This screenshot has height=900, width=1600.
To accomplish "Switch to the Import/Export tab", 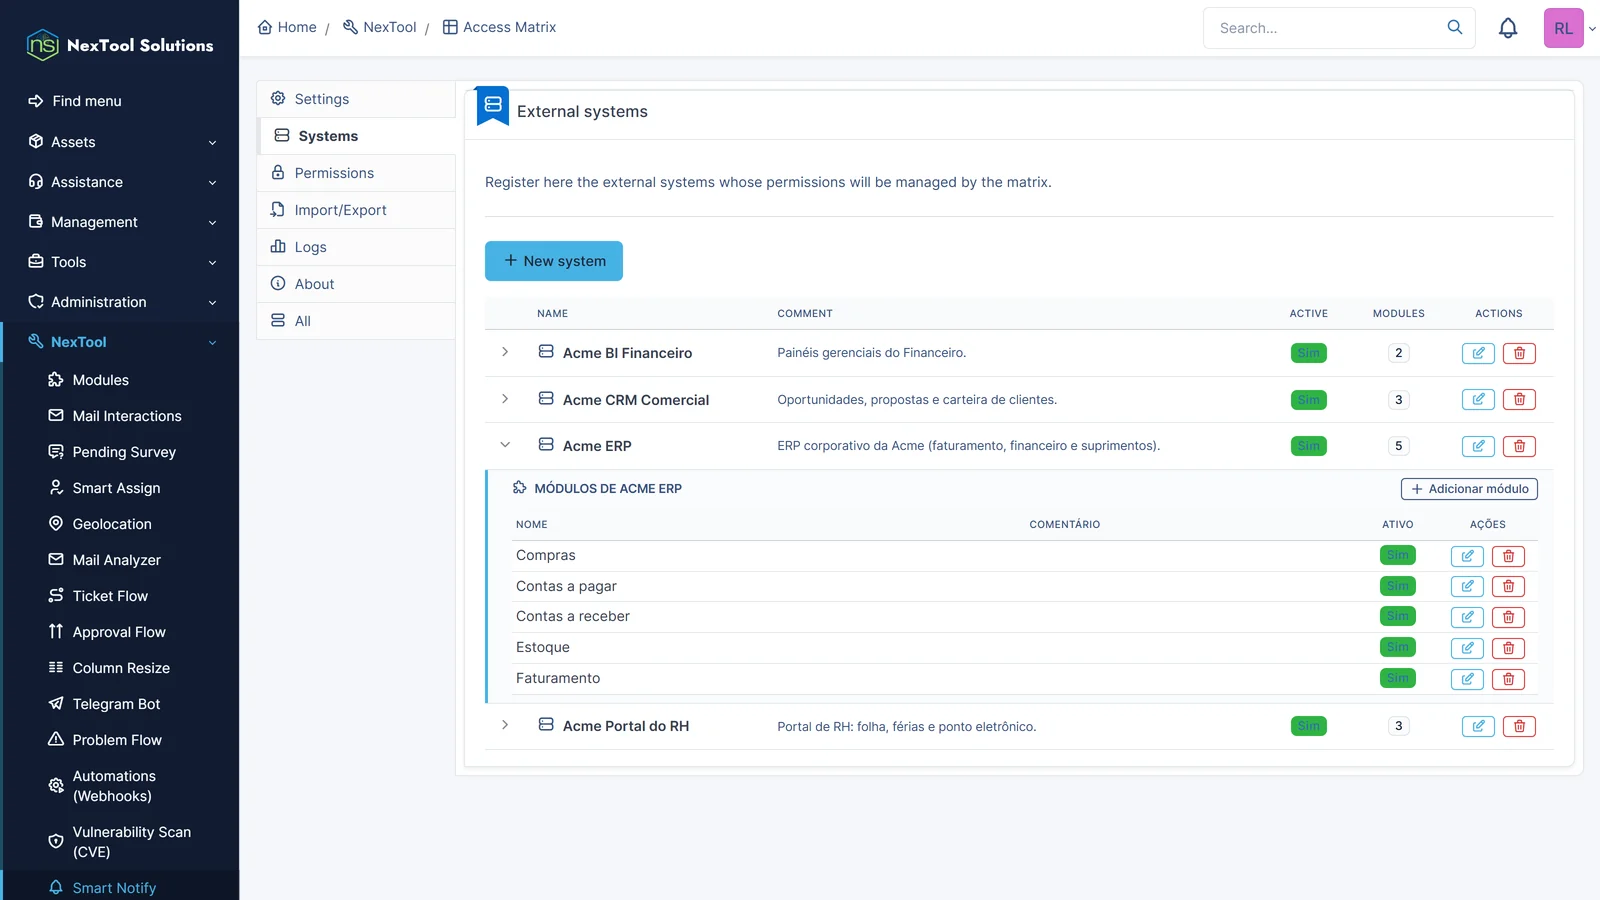I will 356,210.
